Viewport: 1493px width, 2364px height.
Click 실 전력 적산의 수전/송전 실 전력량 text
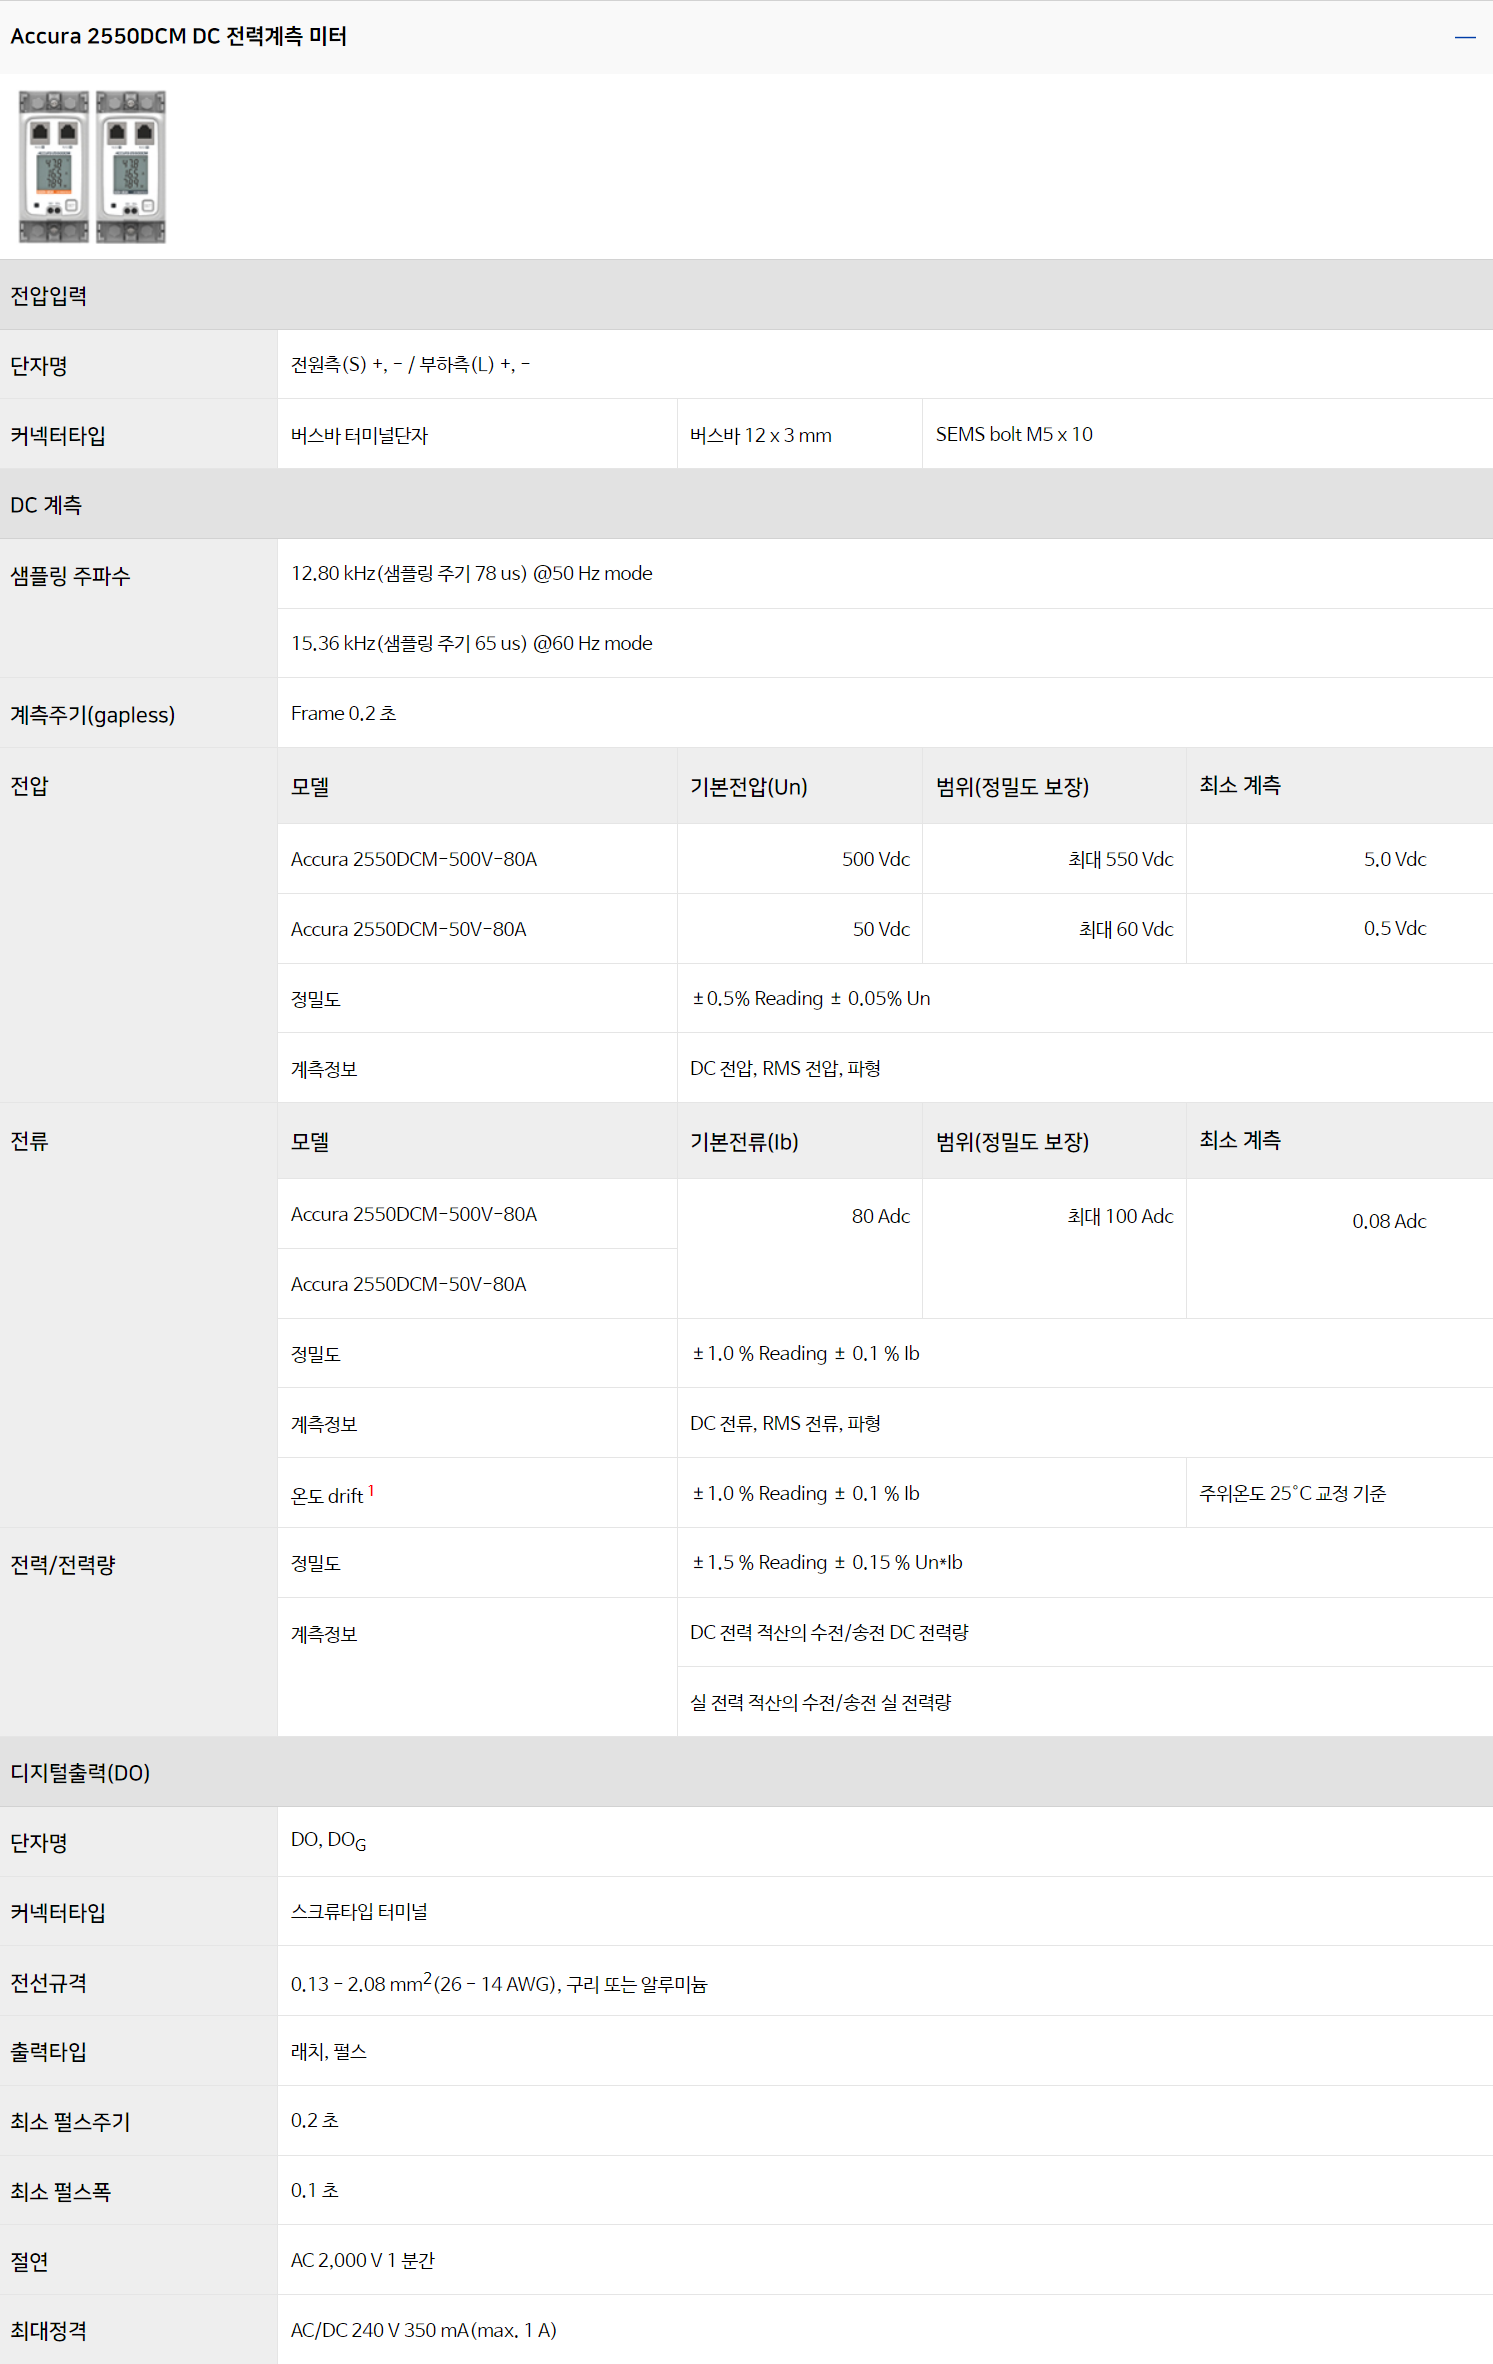click(820, 1702)
